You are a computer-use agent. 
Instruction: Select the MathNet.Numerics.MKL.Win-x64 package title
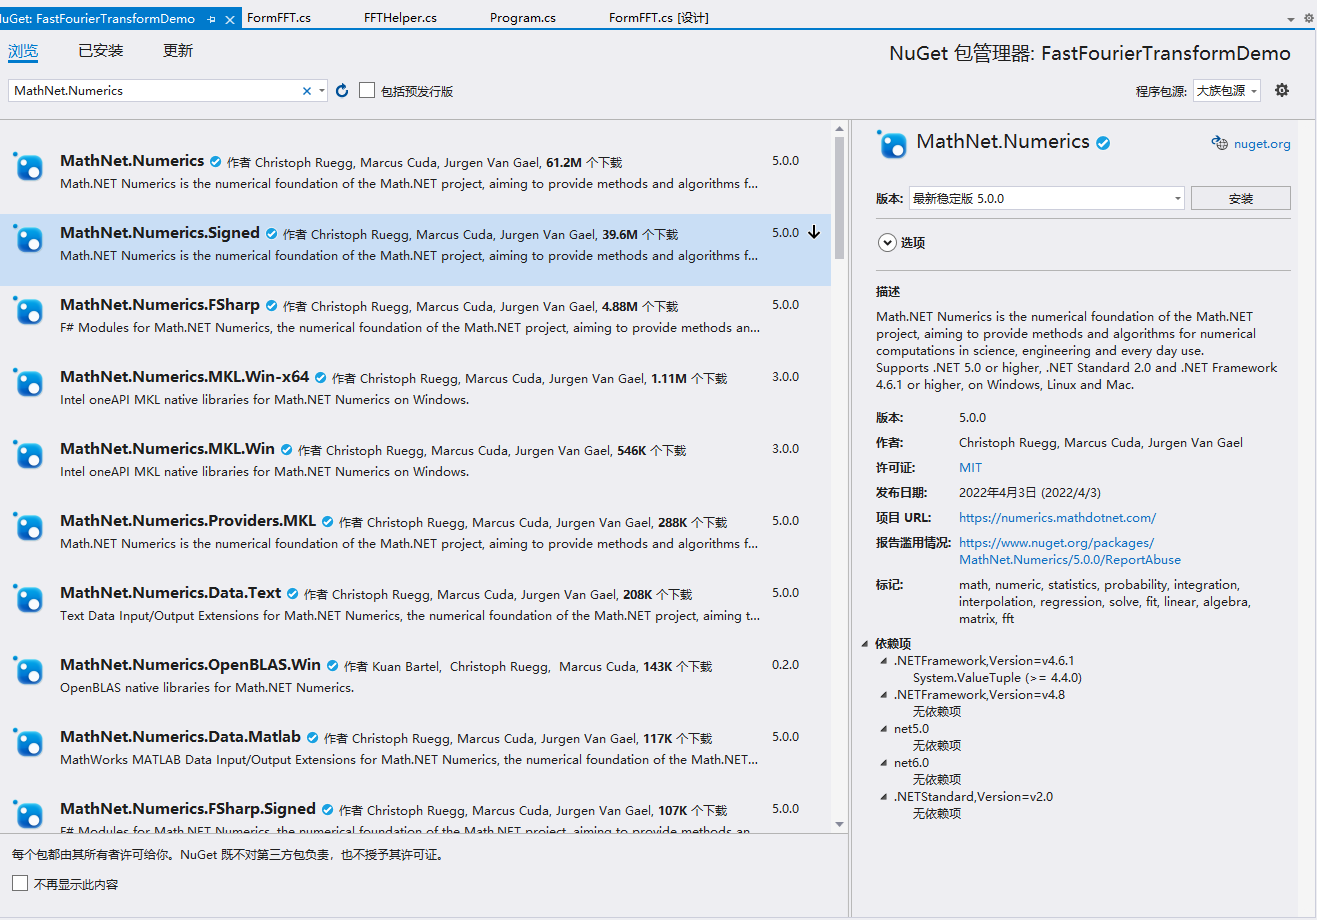coord(185,377)
